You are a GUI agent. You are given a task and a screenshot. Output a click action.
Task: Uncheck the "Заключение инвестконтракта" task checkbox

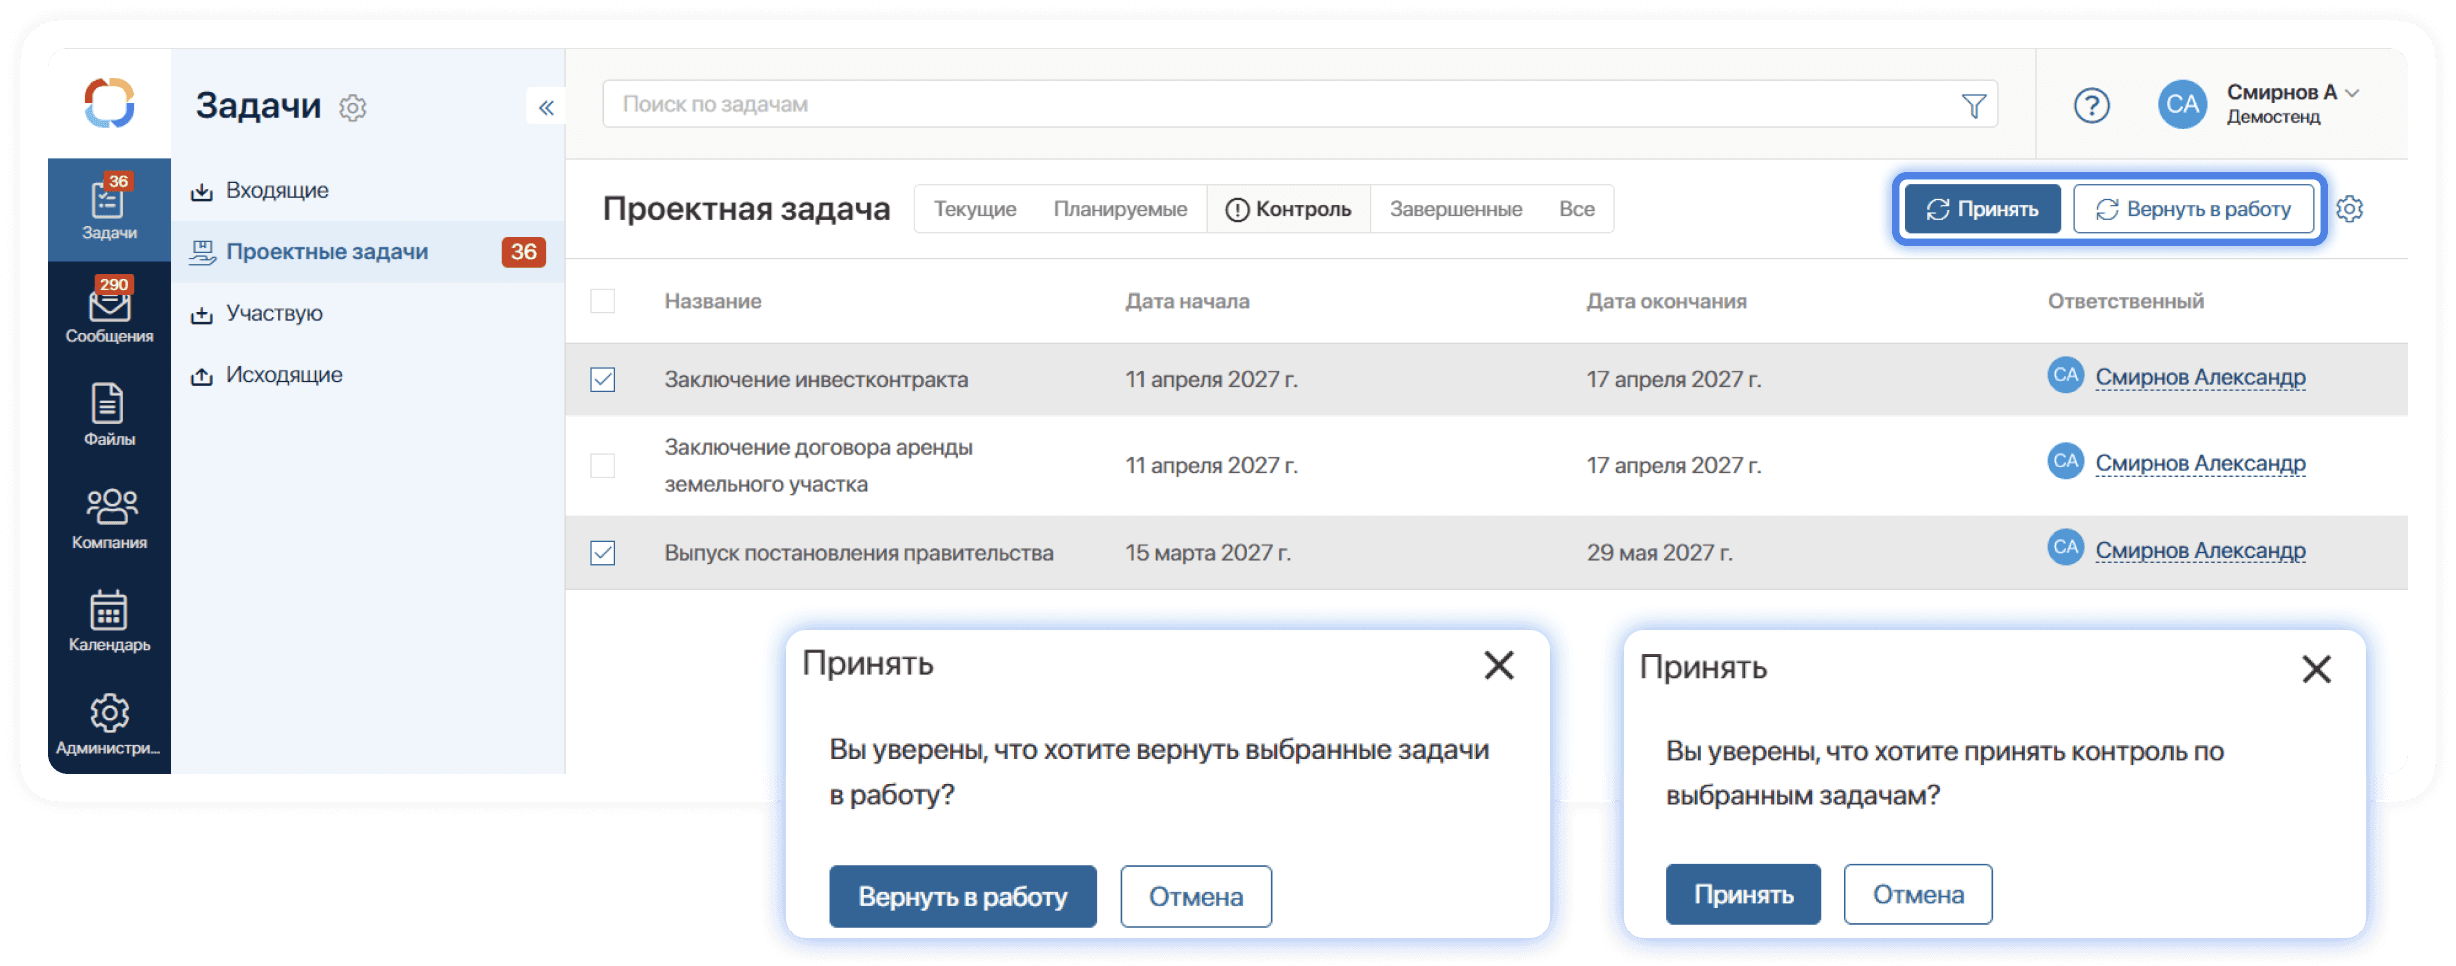(603, 380)
